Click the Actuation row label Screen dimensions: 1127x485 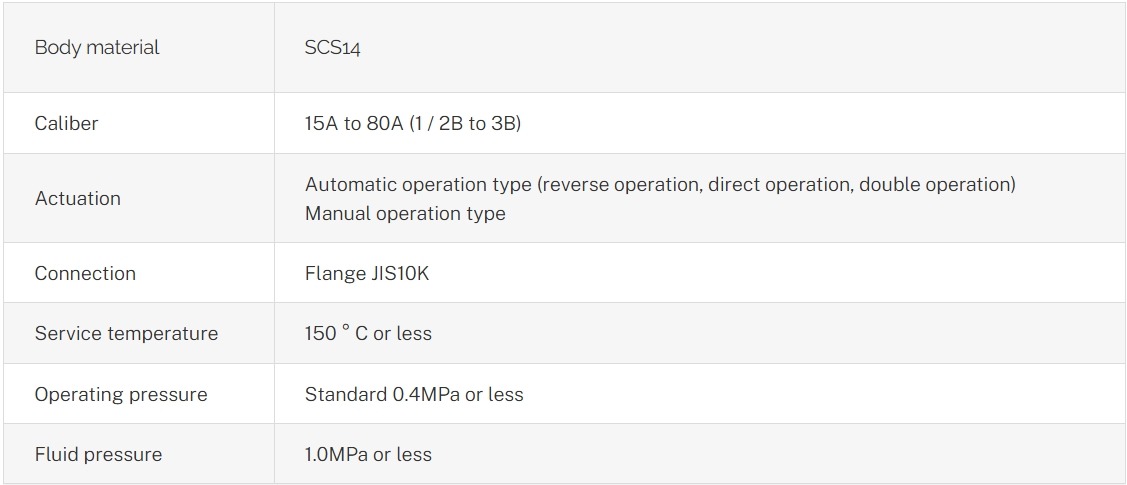[x=77, y=199]
